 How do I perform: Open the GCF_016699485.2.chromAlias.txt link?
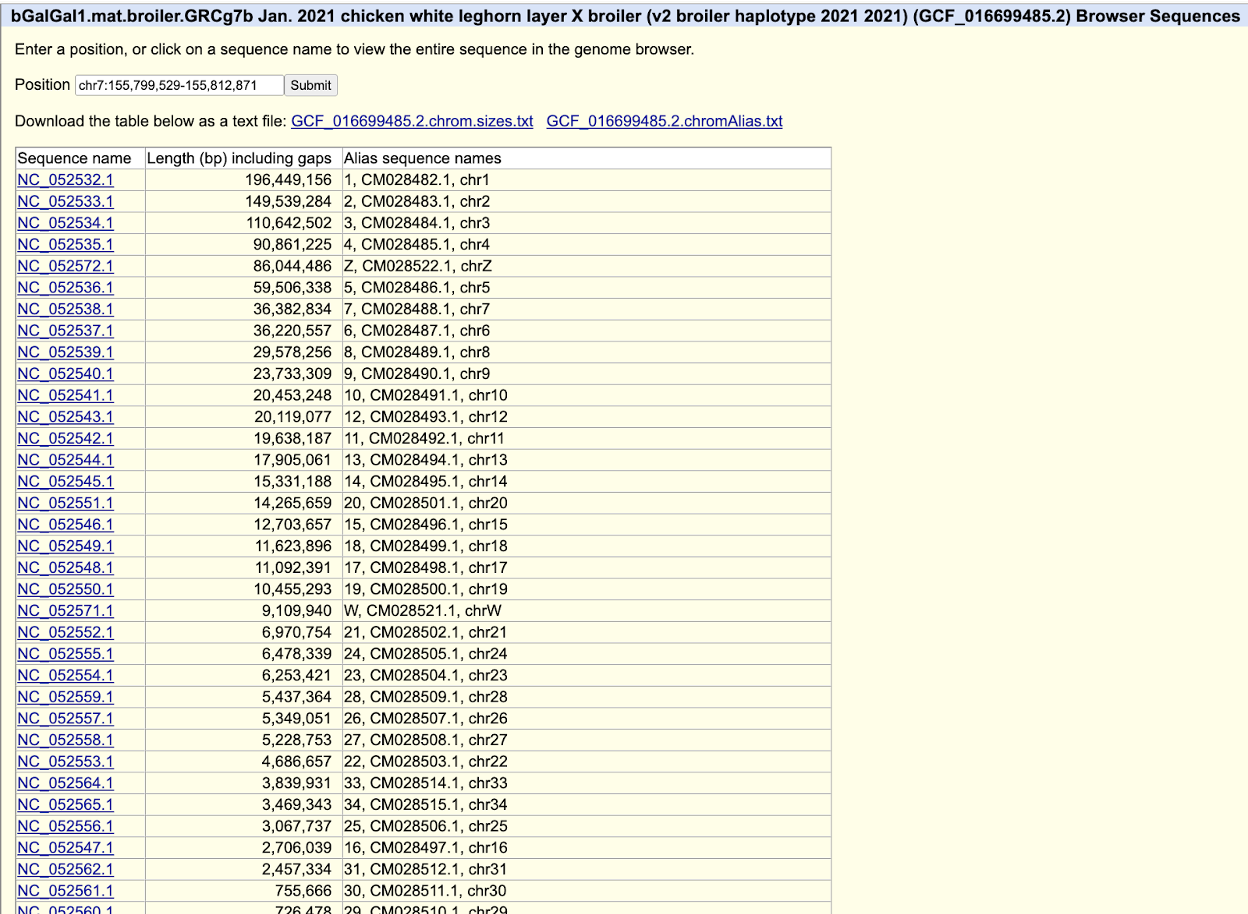pos(664,121)
